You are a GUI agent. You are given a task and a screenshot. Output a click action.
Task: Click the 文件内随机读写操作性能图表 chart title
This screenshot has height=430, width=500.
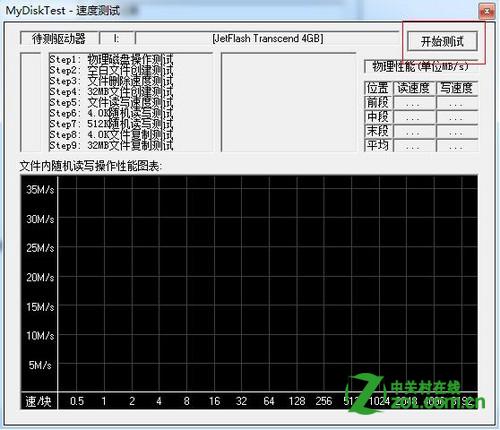click(90, 166)
